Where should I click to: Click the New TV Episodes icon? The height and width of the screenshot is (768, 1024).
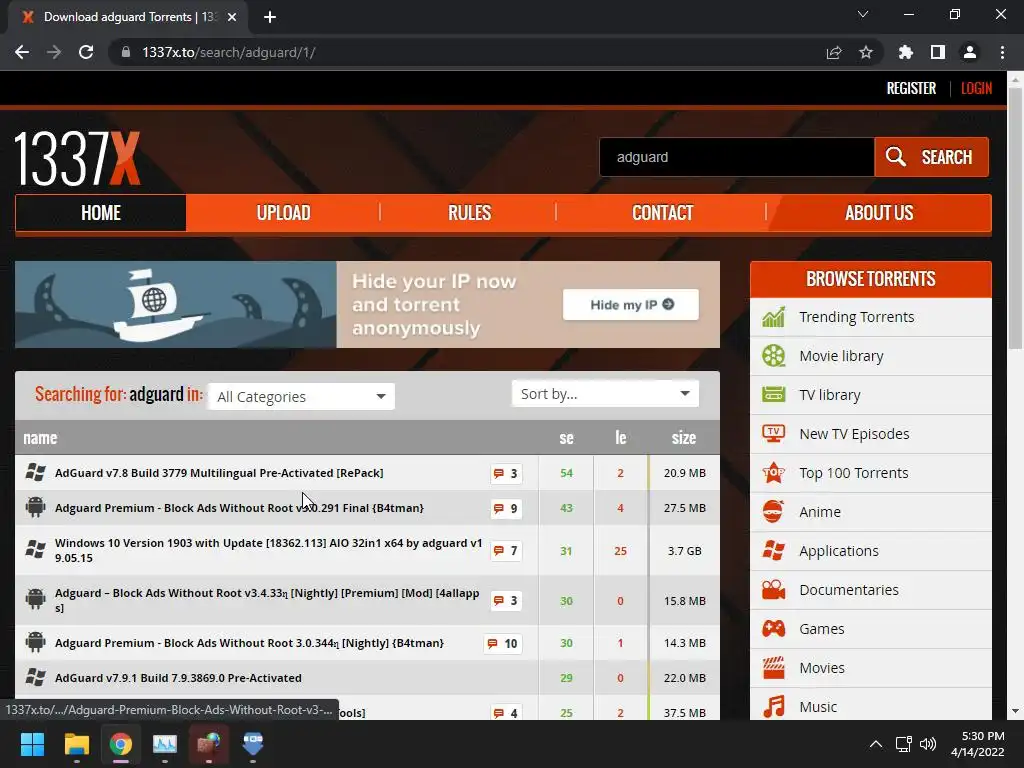[773, 434]
